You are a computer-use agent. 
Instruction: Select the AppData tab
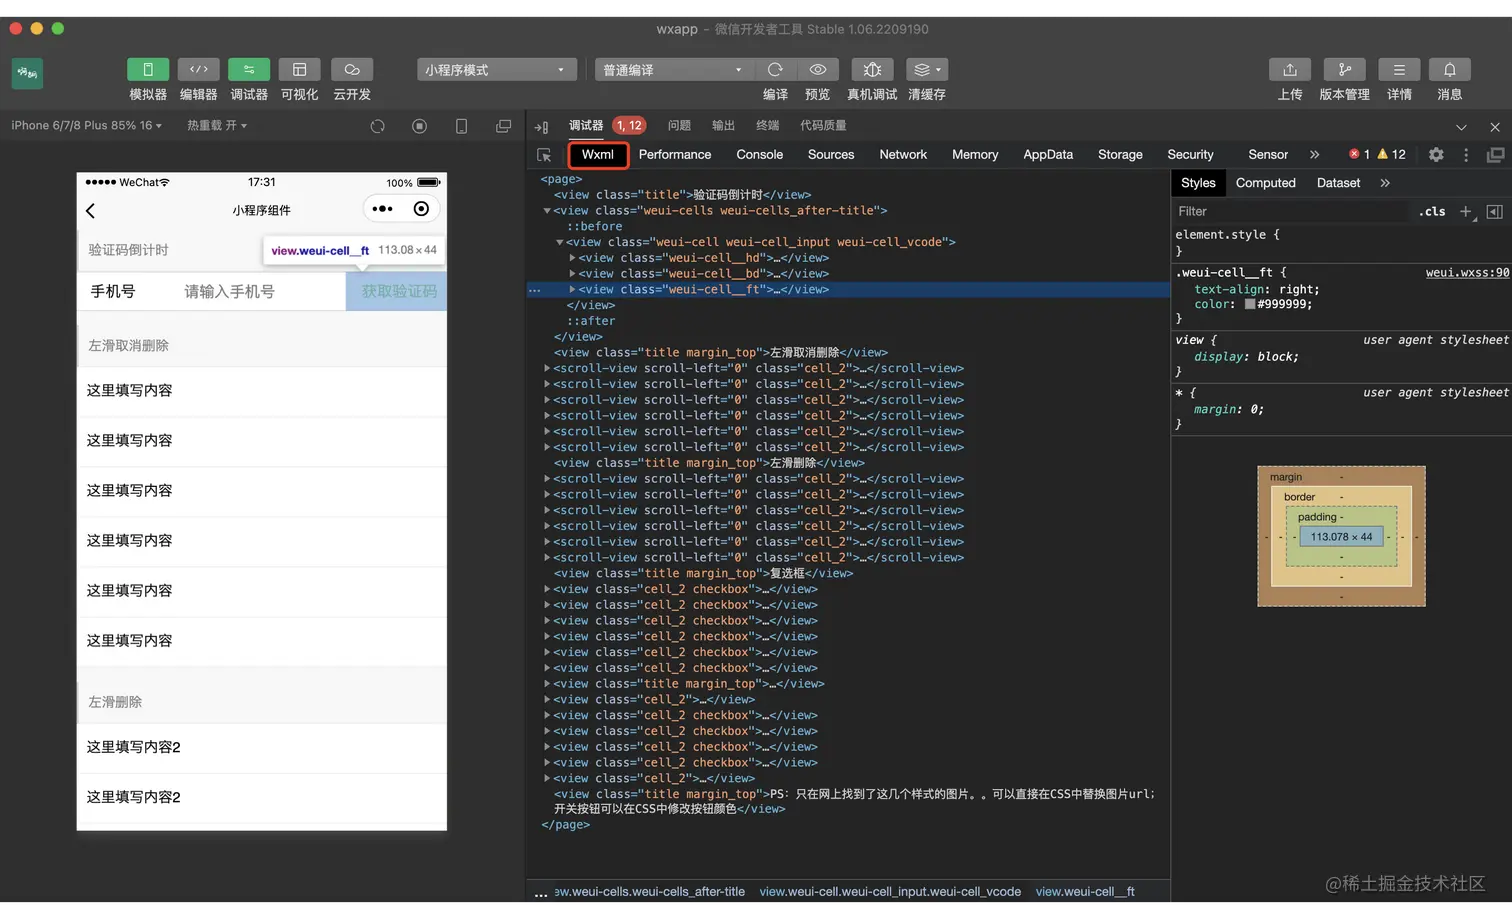pyautogui.click(x=1048, y=154)
